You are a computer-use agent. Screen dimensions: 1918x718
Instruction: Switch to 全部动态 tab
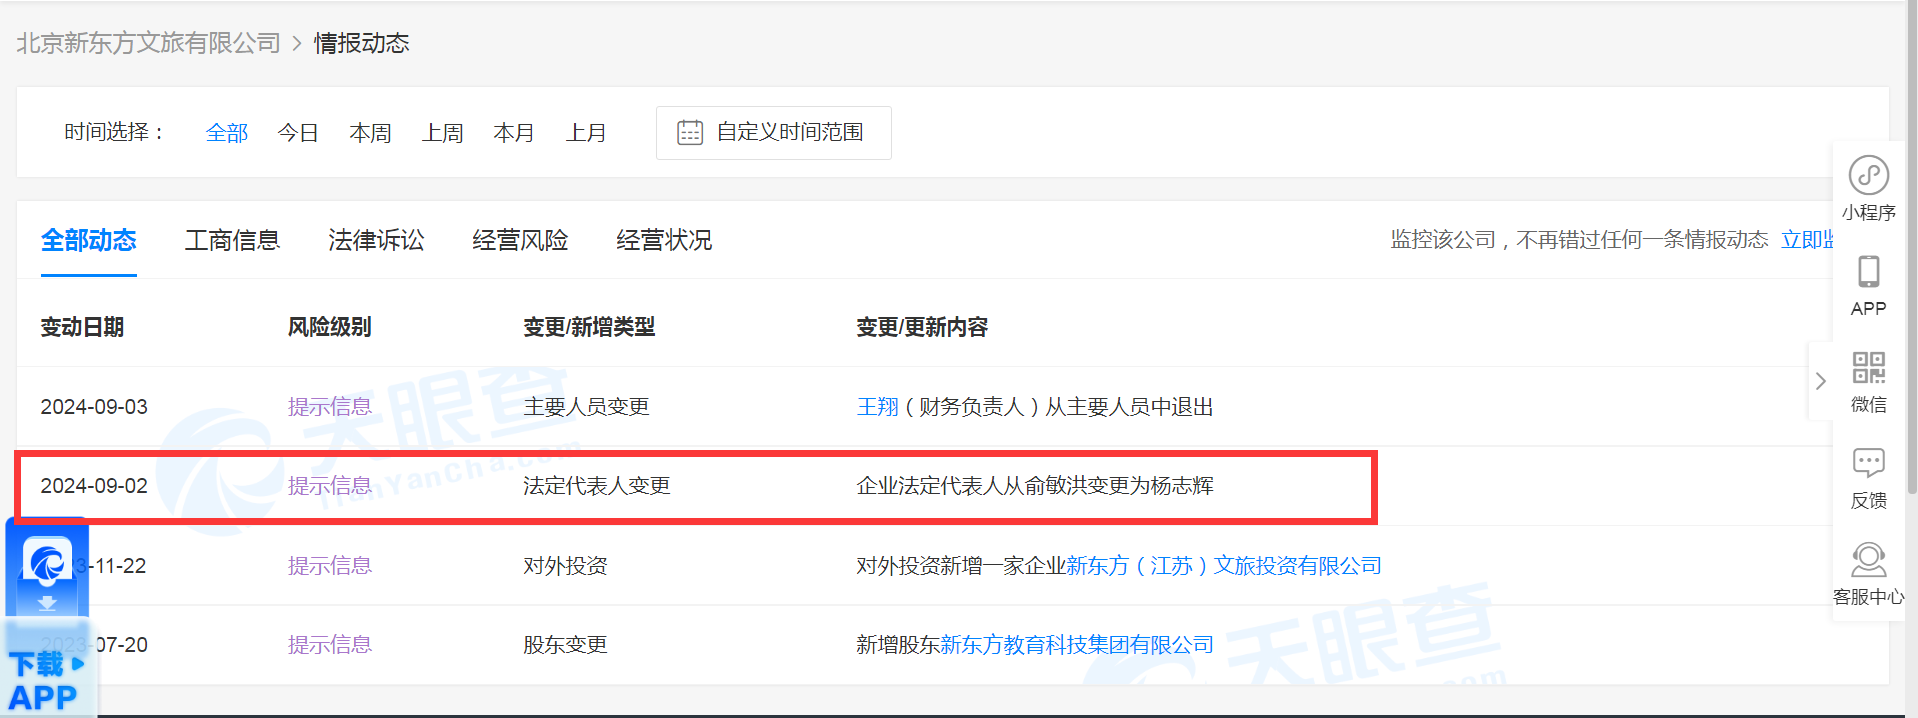click(x=88, y=240)
